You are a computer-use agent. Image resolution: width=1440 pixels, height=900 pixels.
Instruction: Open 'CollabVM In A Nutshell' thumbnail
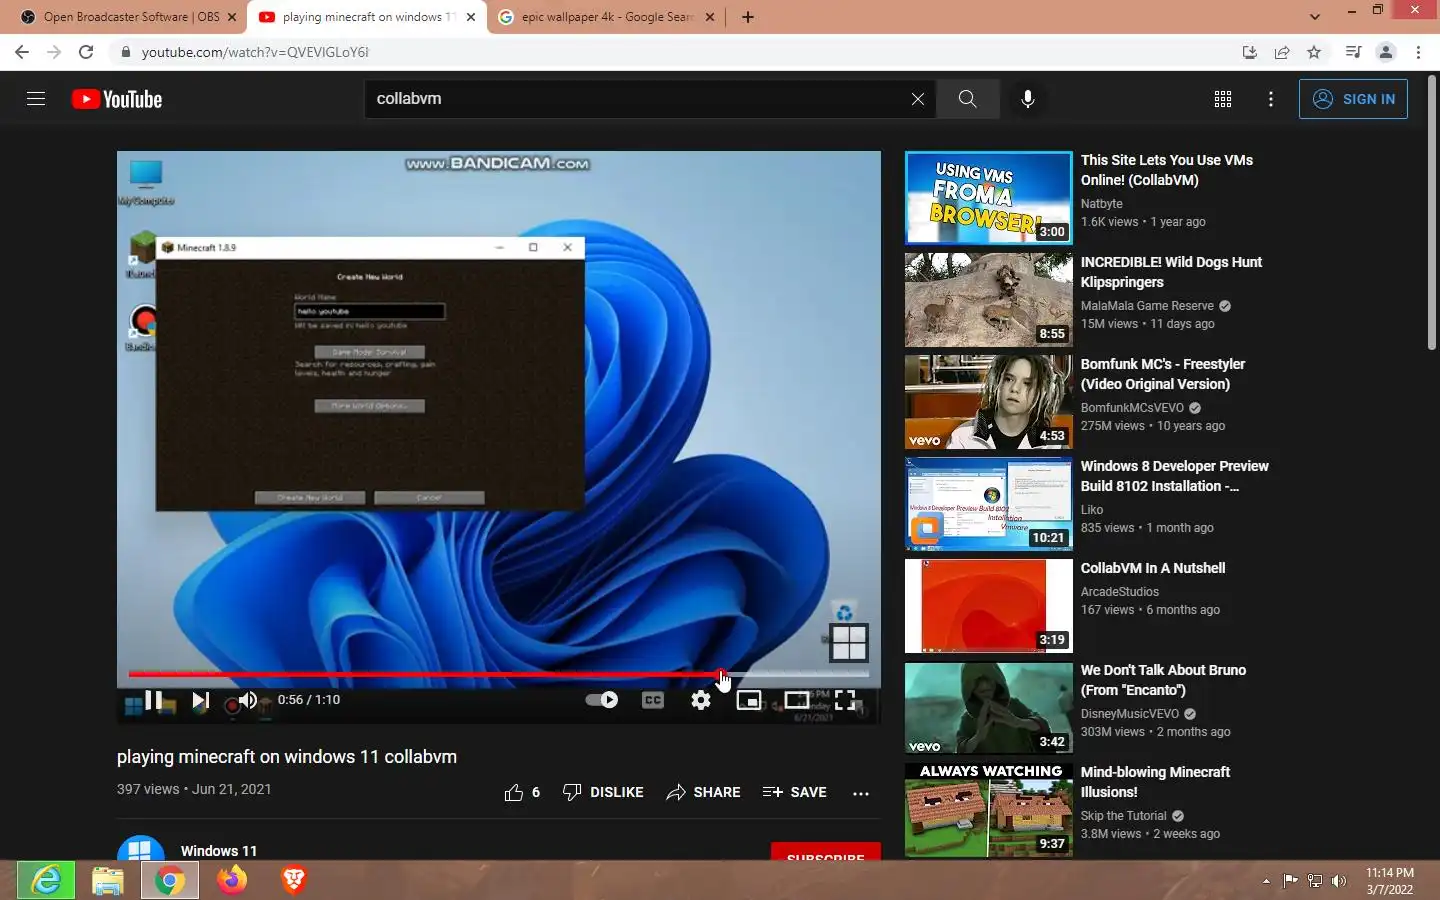click(988, 606)
